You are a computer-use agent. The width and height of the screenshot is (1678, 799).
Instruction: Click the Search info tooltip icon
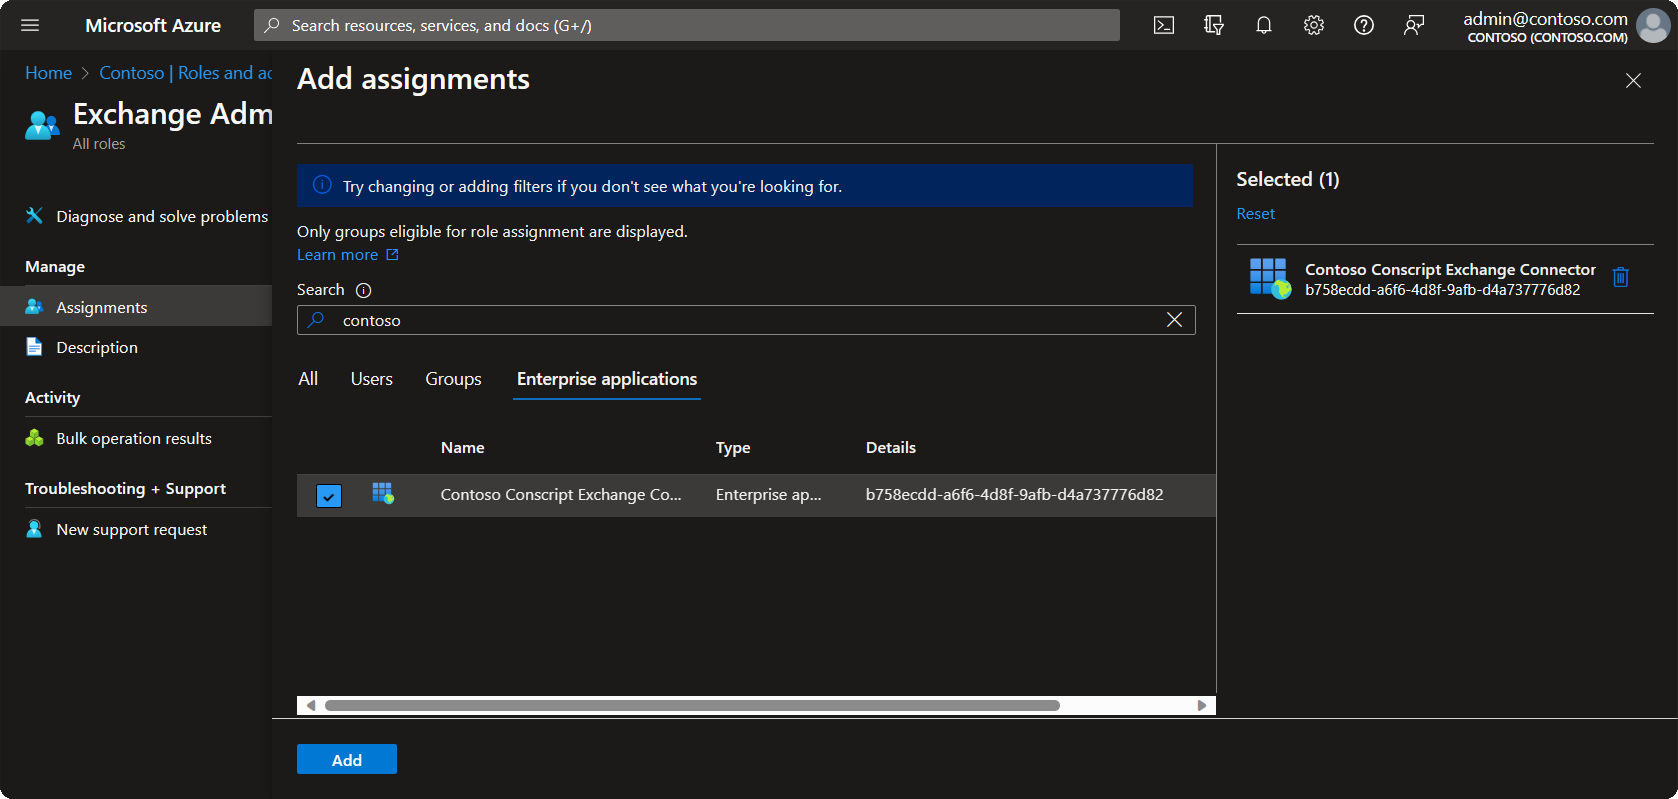[x=364, y=290]
